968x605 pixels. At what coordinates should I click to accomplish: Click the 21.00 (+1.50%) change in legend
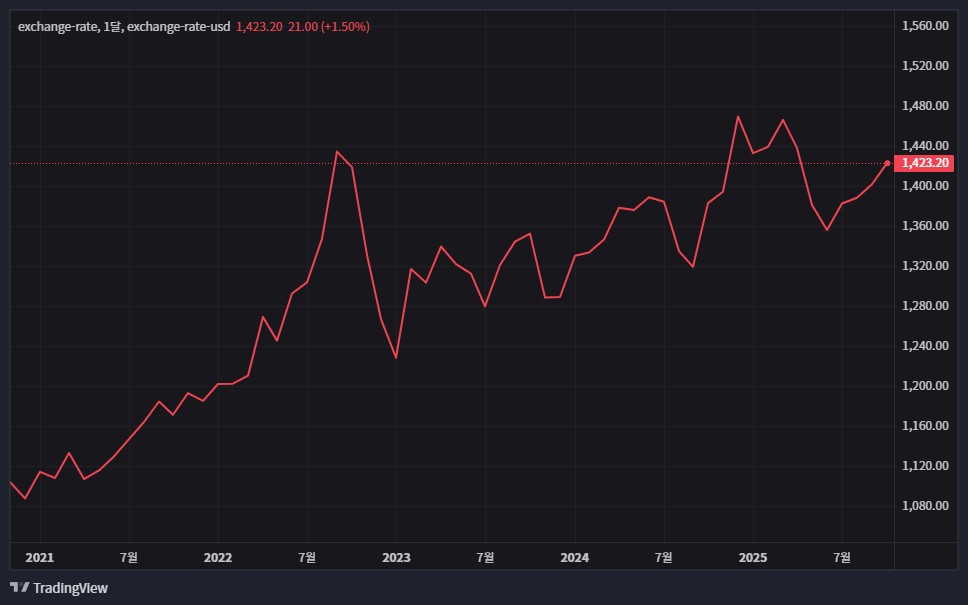328,27
